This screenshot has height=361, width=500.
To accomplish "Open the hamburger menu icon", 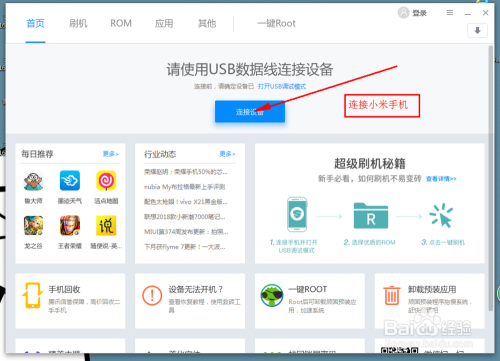I will tap(450, 13).
